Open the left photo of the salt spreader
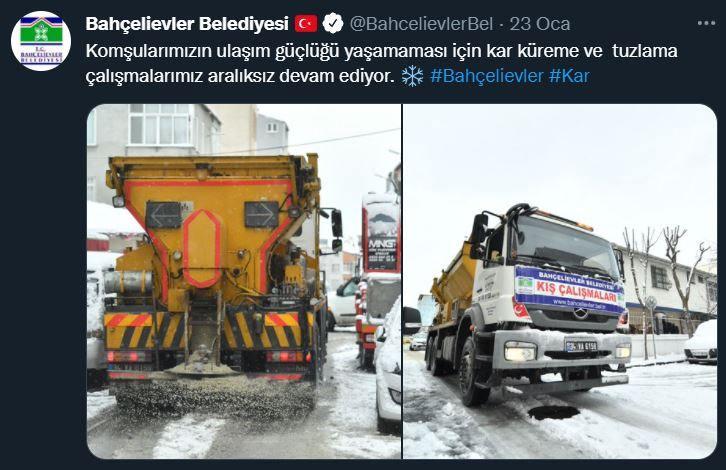Screen dimensions: 726x470 (x=244, y=281)
